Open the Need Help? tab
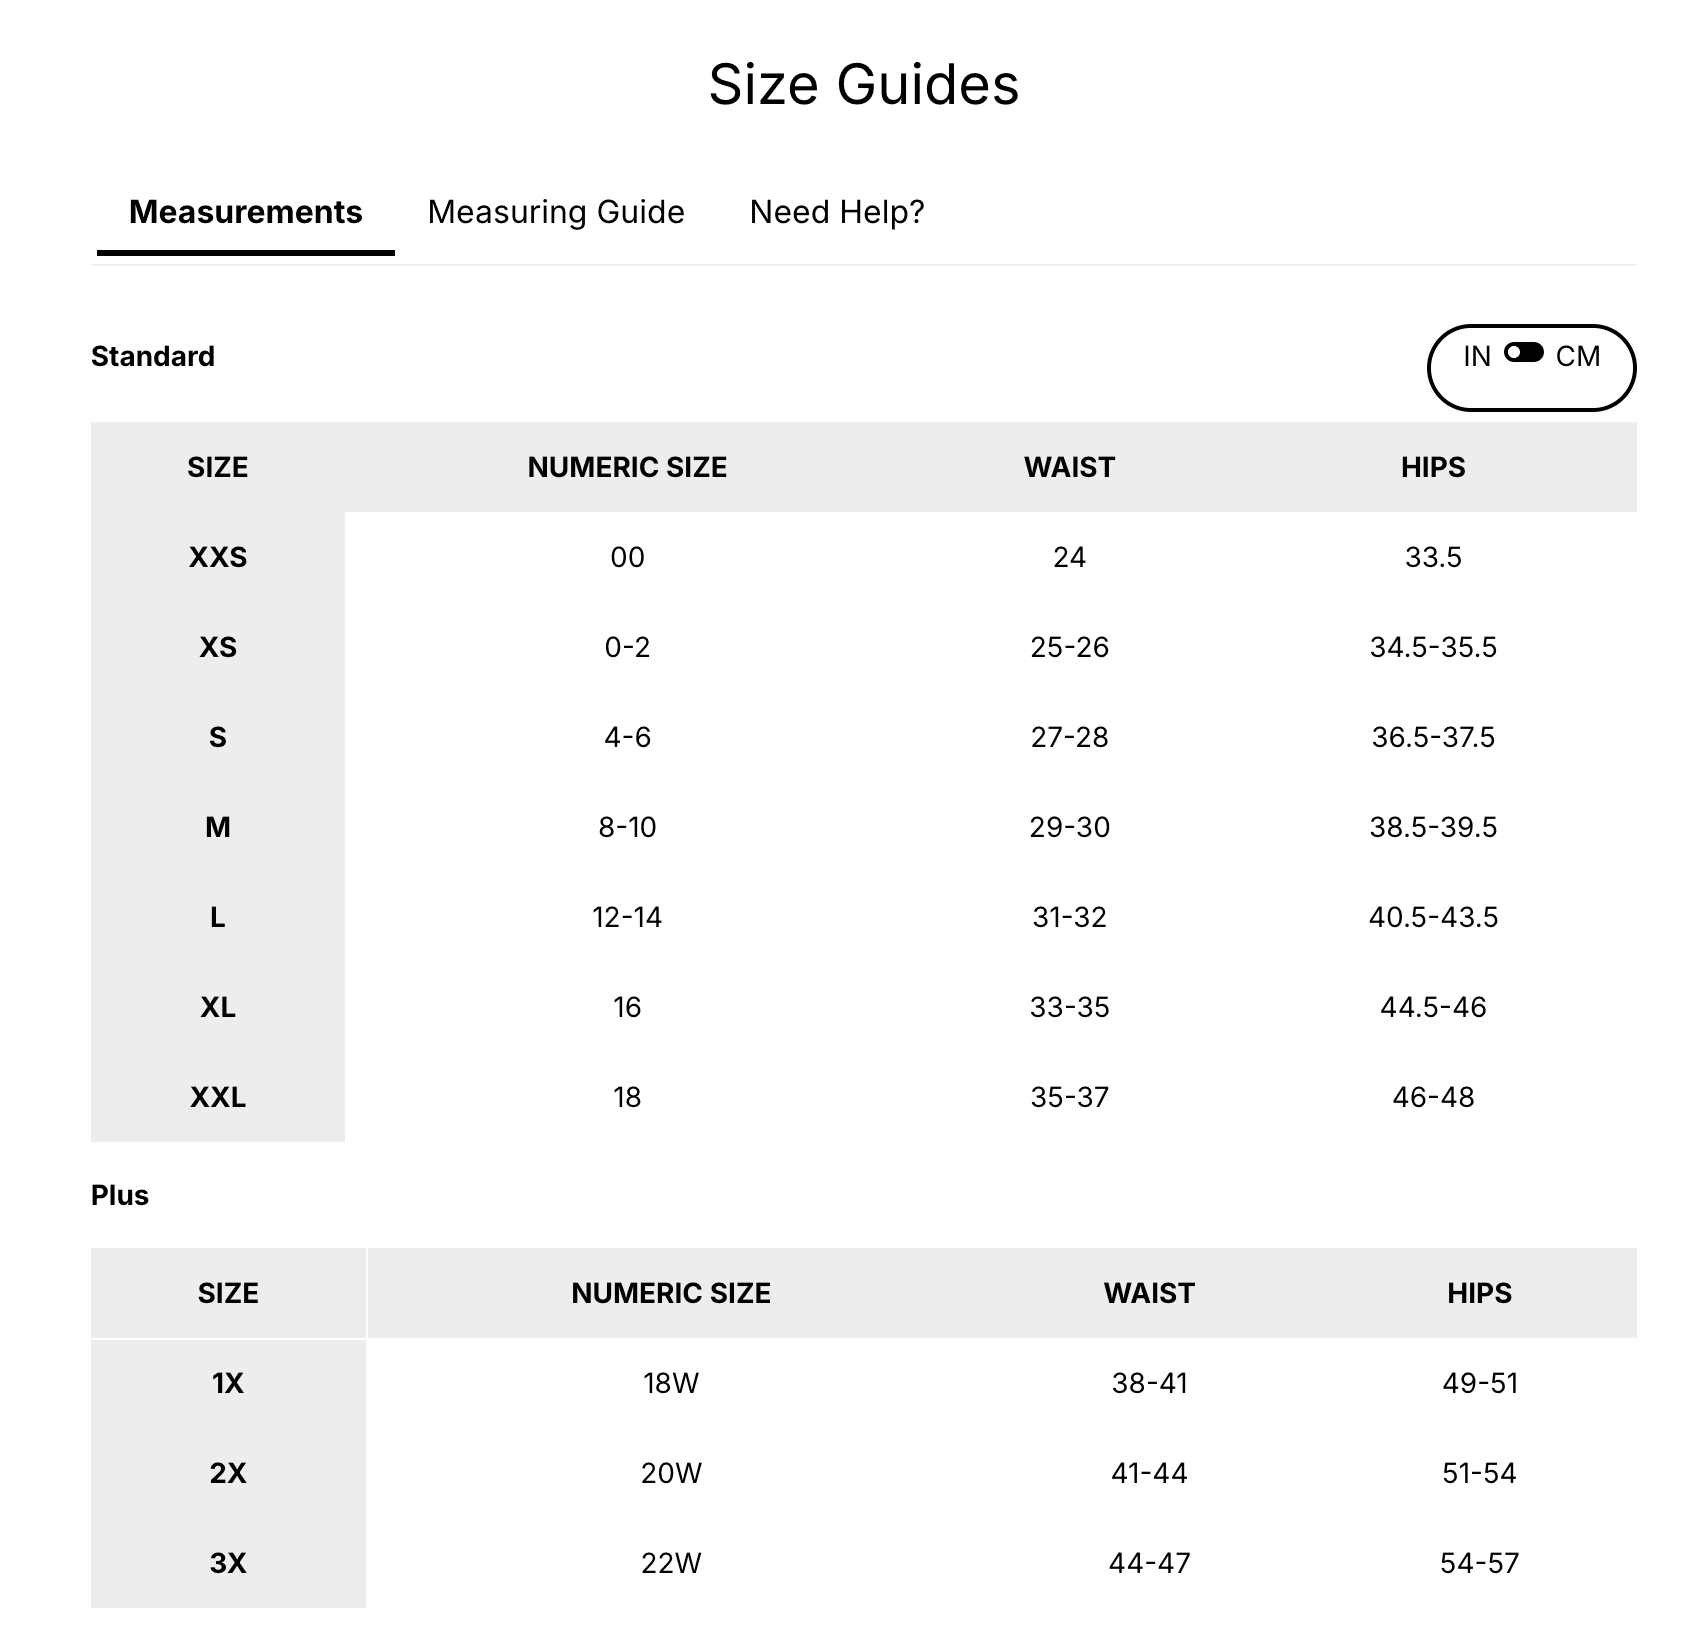 click(x=837, y=212)
